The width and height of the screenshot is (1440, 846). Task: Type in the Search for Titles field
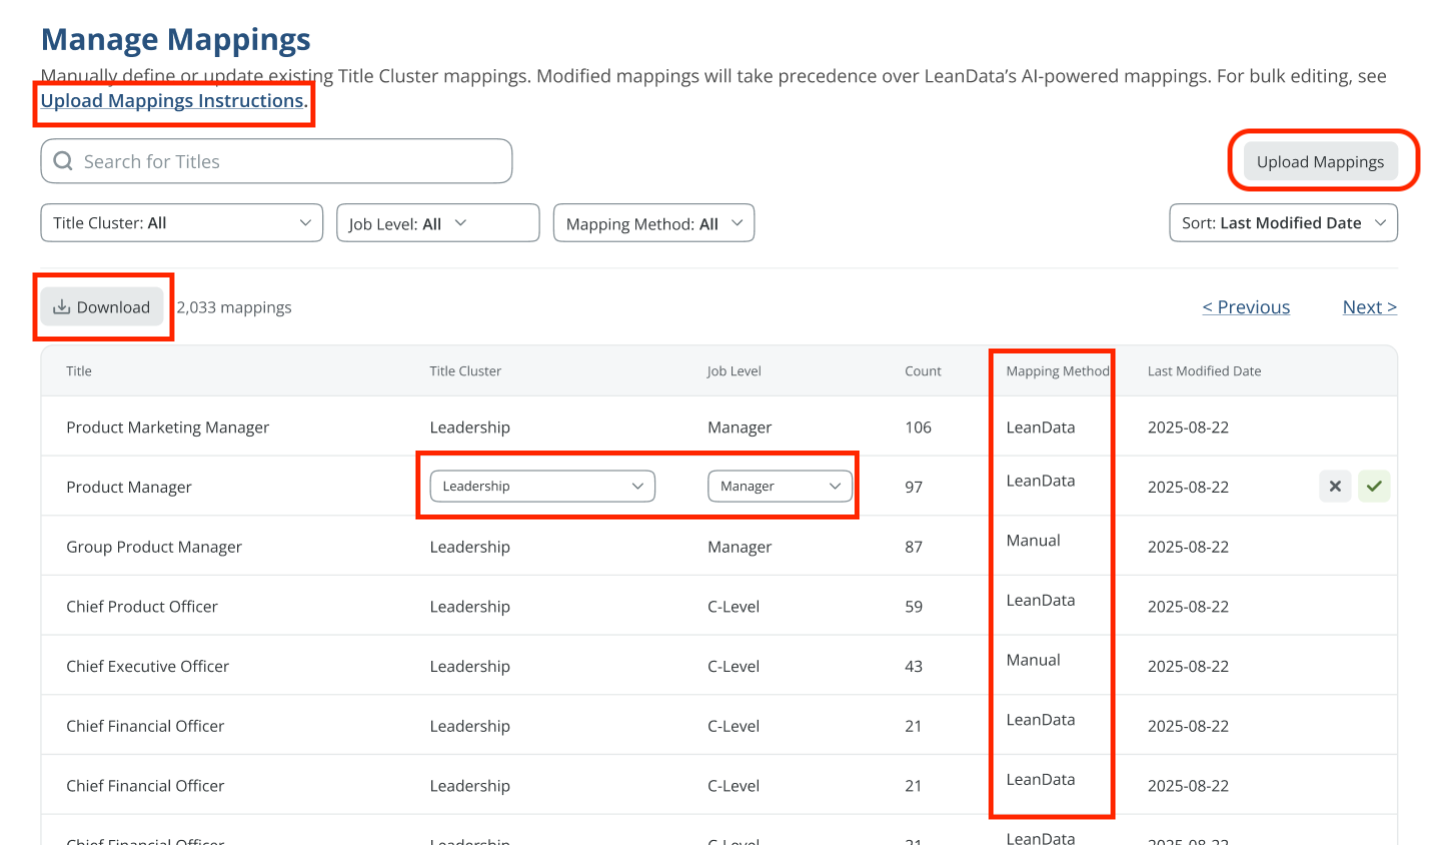coord(290,161)
